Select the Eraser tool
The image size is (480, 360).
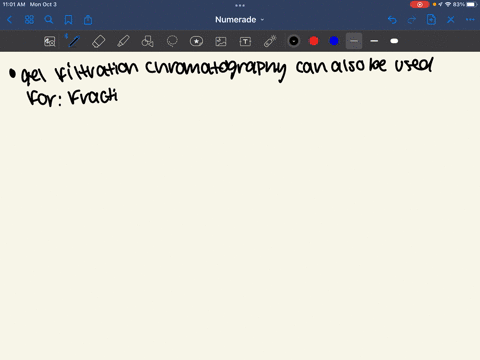tap(98, 41)
